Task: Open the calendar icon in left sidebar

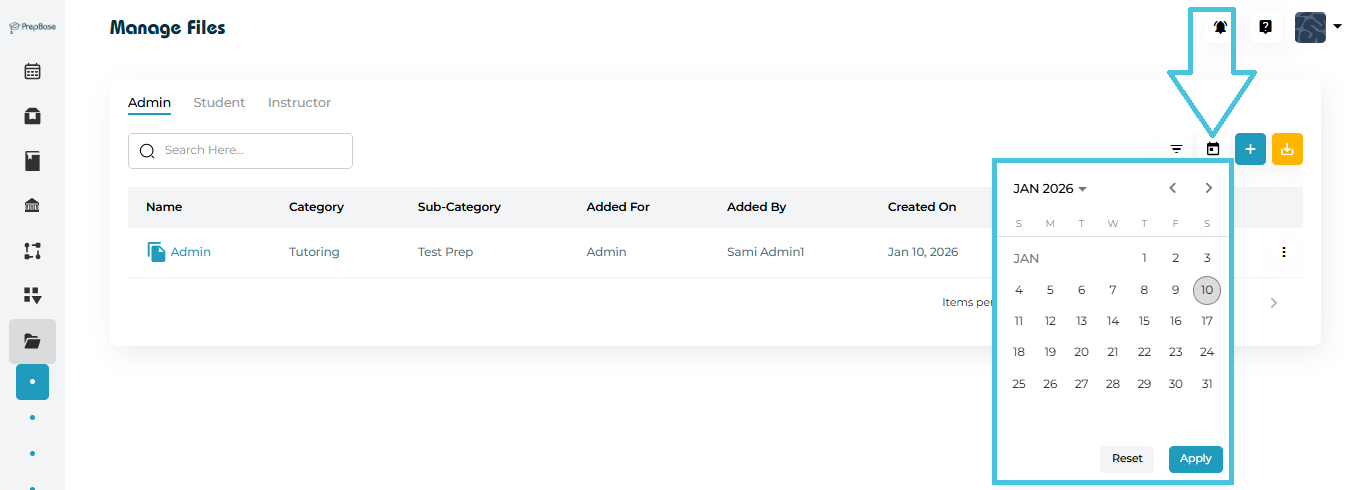Action: point(32,72)
